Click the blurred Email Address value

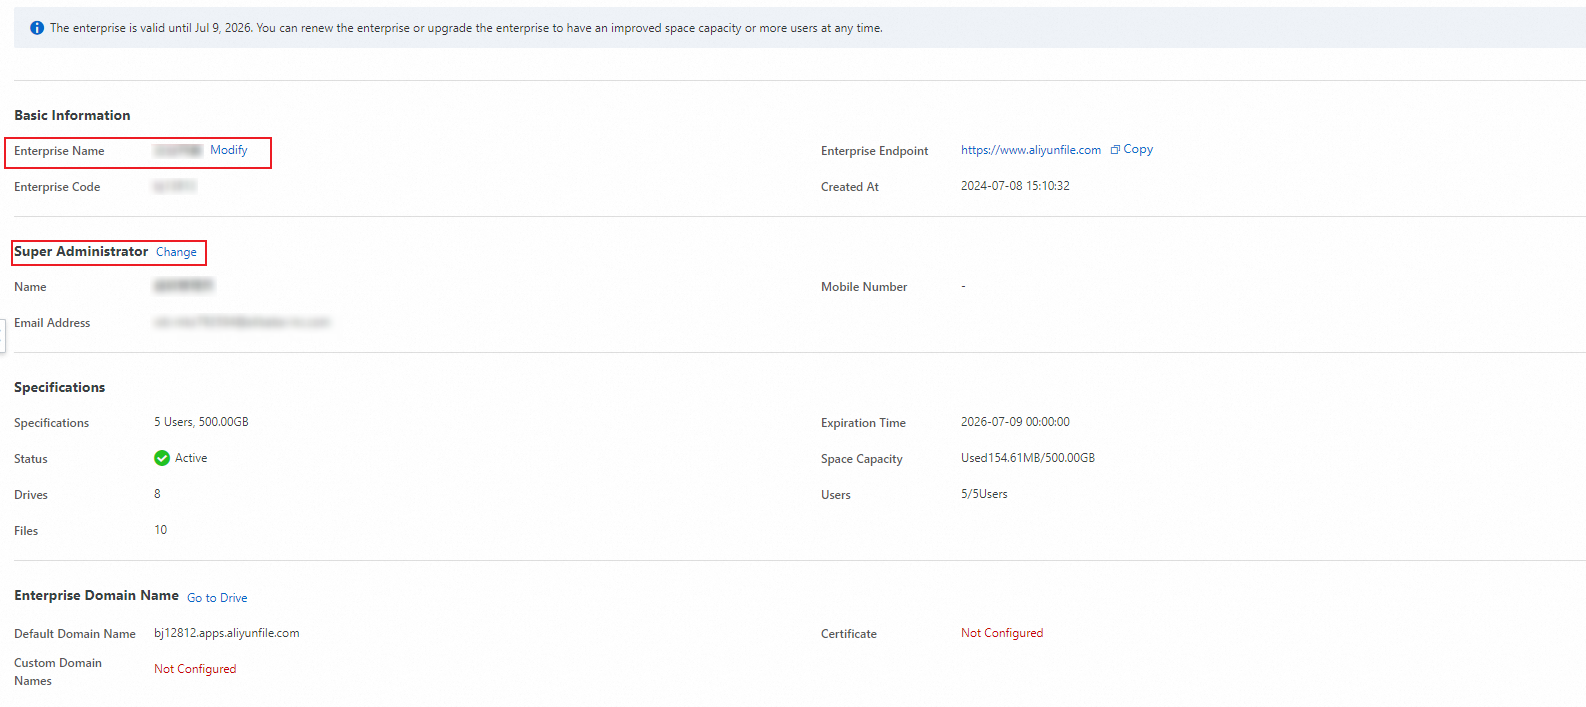[x=242, y=322]
